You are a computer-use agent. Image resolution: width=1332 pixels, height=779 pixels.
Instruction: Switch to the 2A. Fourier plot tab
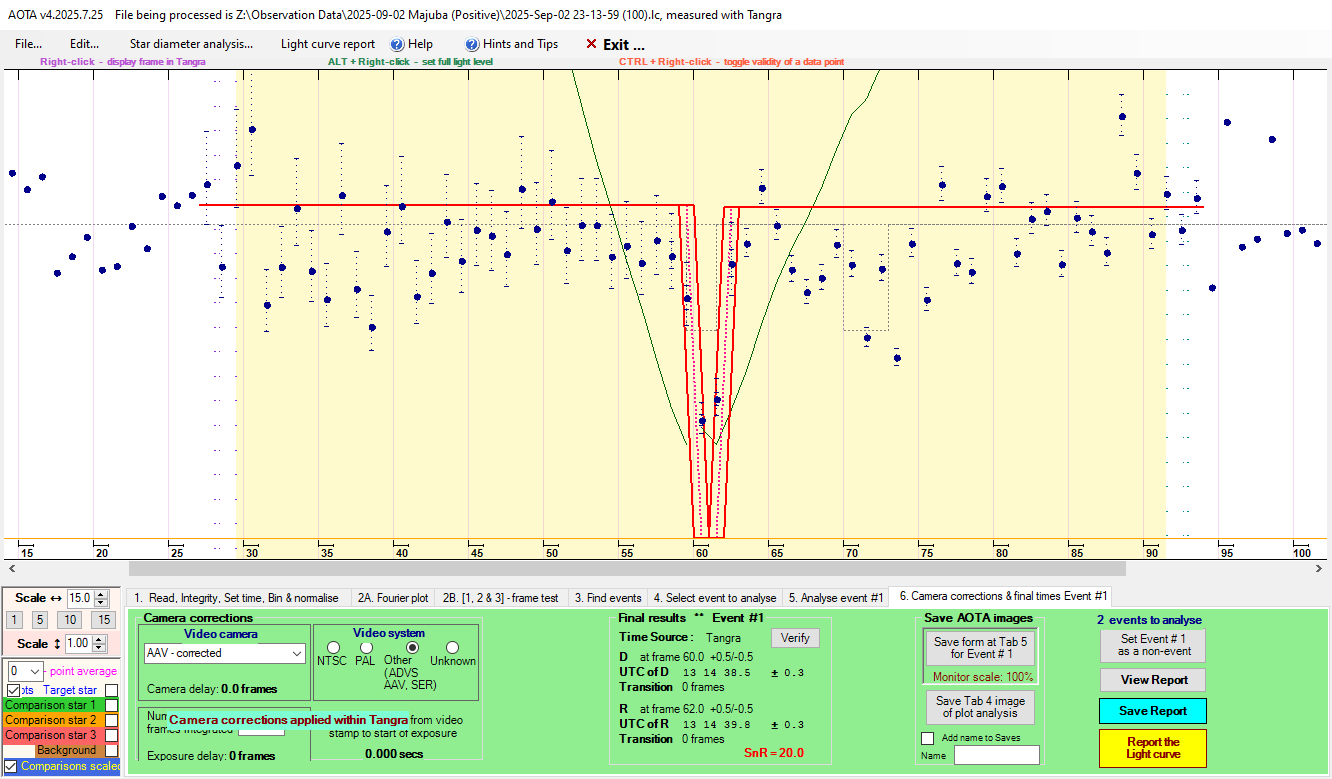[x=395, y=598]
